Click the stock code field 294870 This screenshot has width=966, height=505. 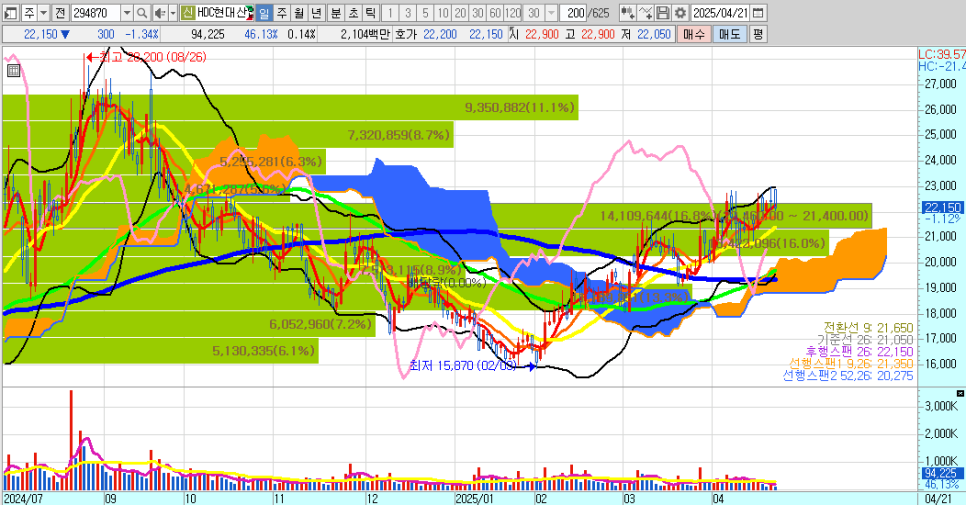coord(95,12)
